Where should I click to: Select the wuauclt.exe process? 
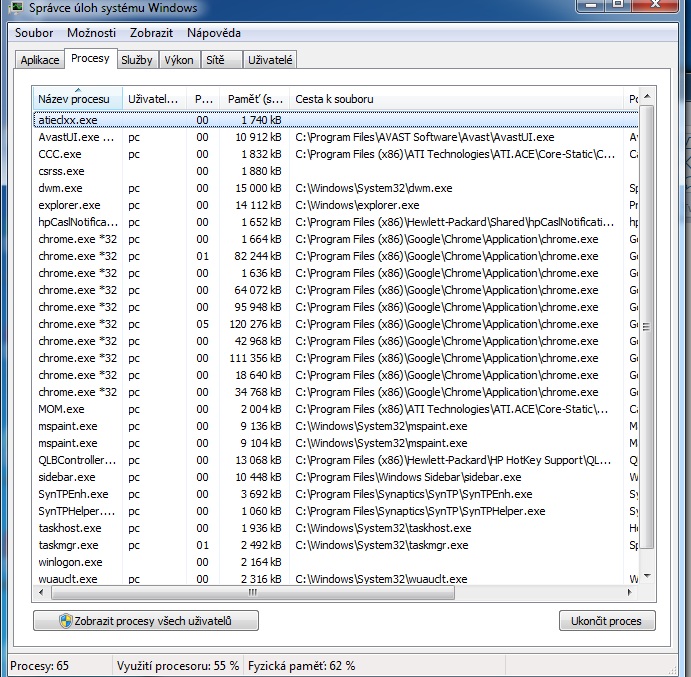click(x=336, y=579)
